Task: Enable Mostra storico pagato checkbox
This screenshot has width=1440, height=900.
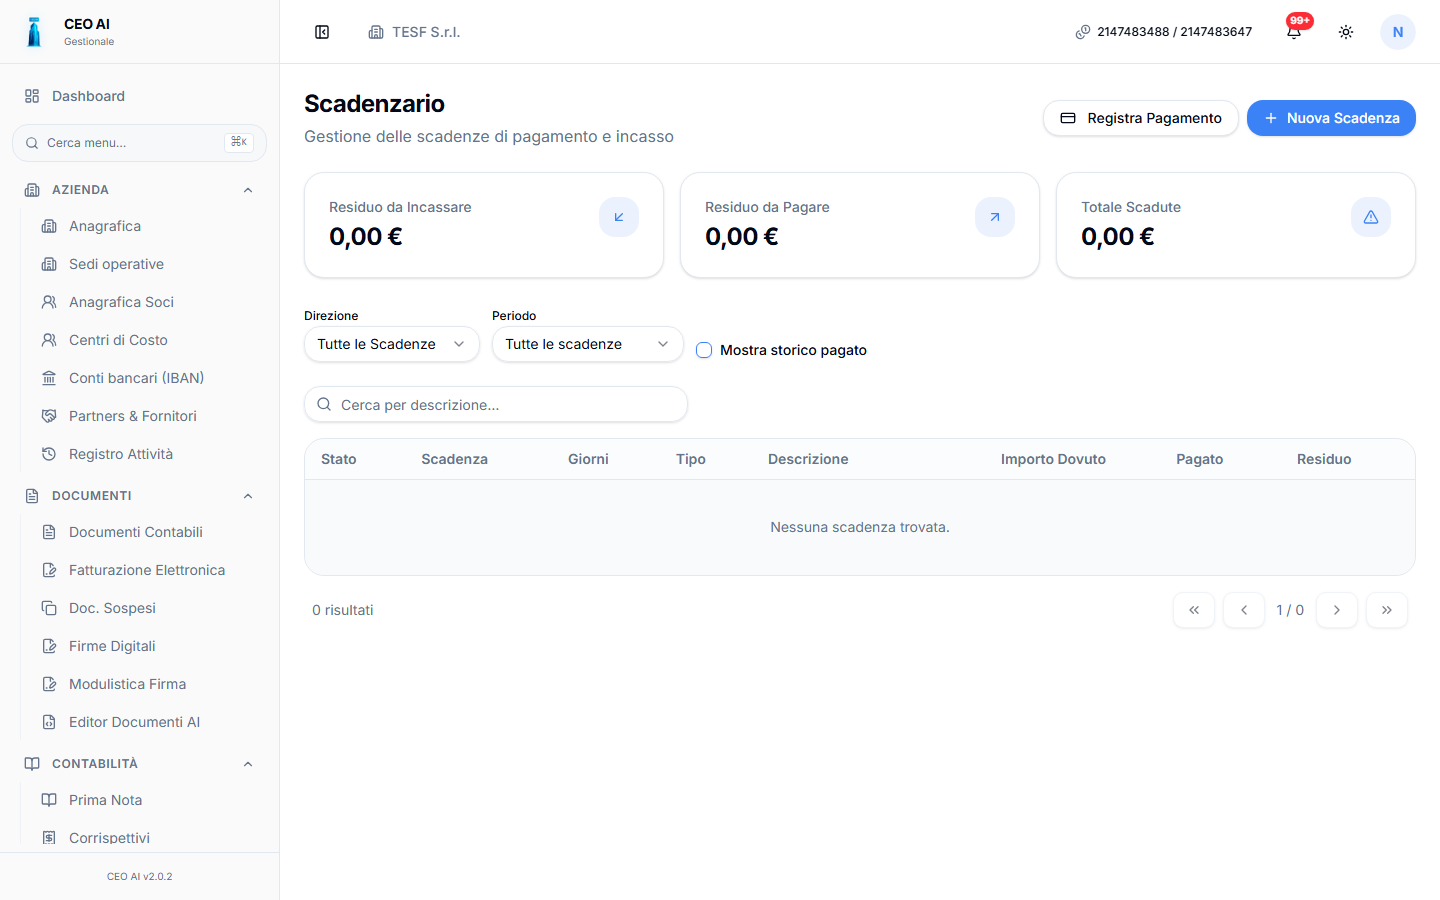Action: click(704, 350)
